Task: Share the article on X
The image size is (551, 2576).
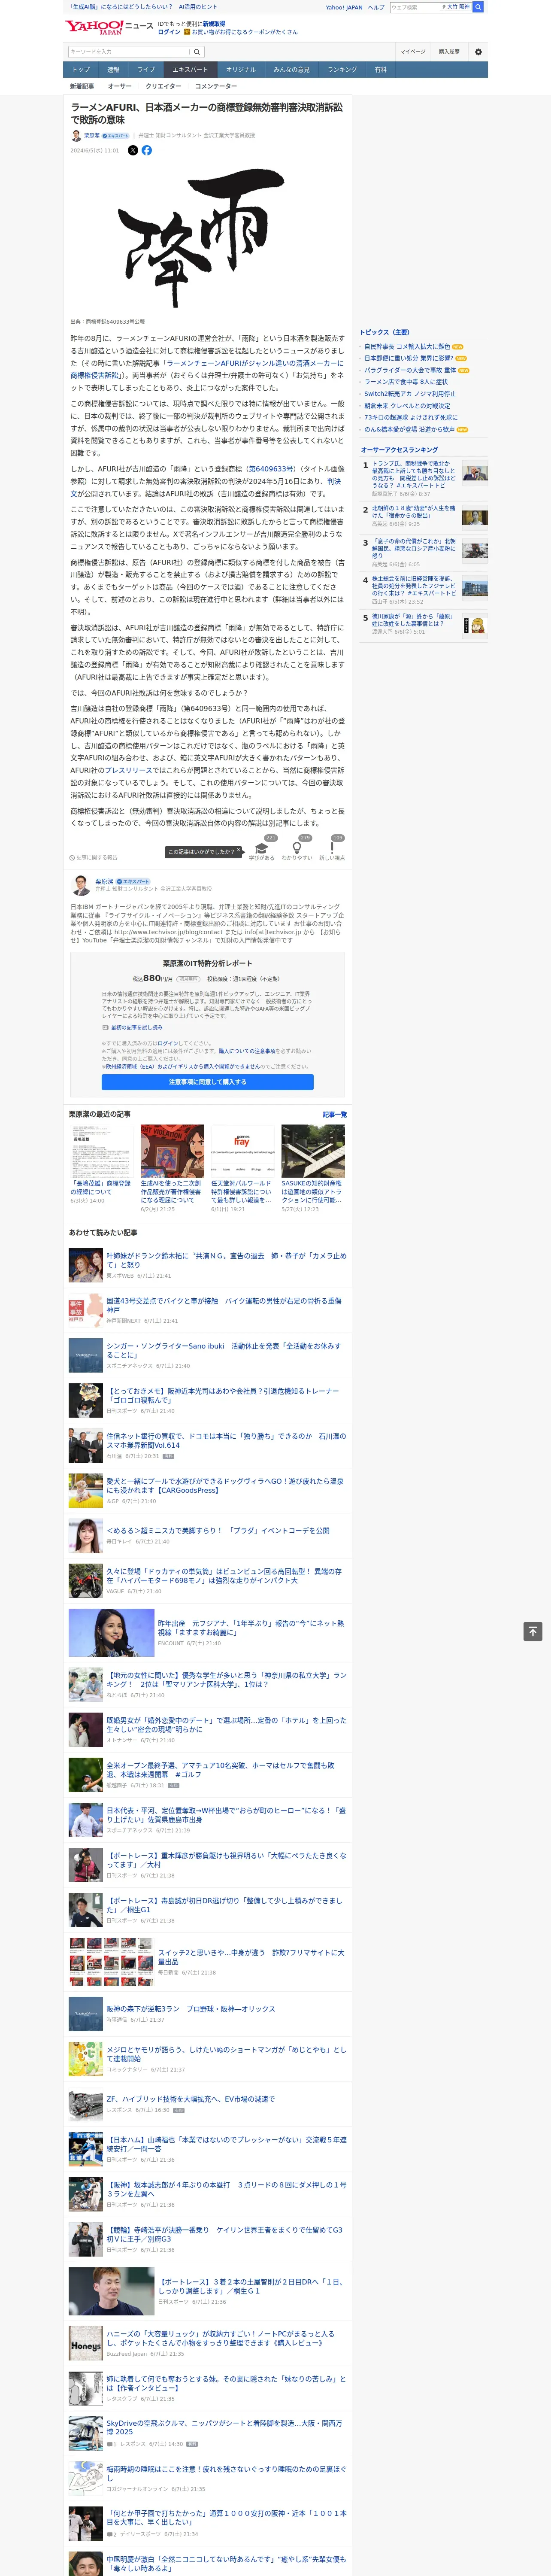Action: (133, 150)
